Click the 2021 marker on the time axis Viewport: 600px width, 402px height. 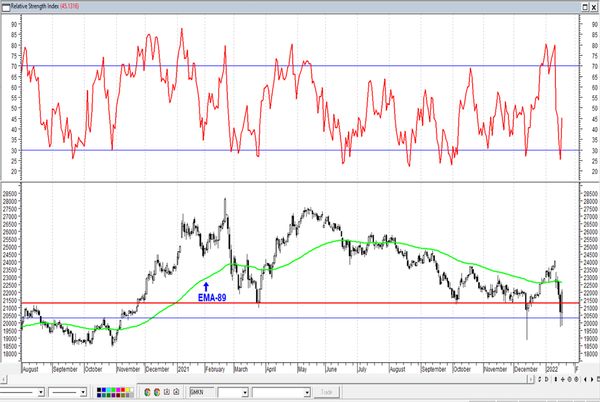[183, 369]
